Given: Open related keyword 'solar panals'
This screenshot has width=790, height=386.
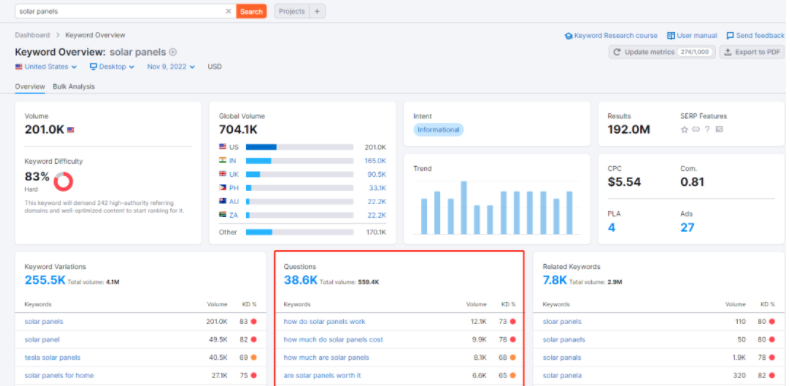Looking at the screenshot, I should 562,357.
